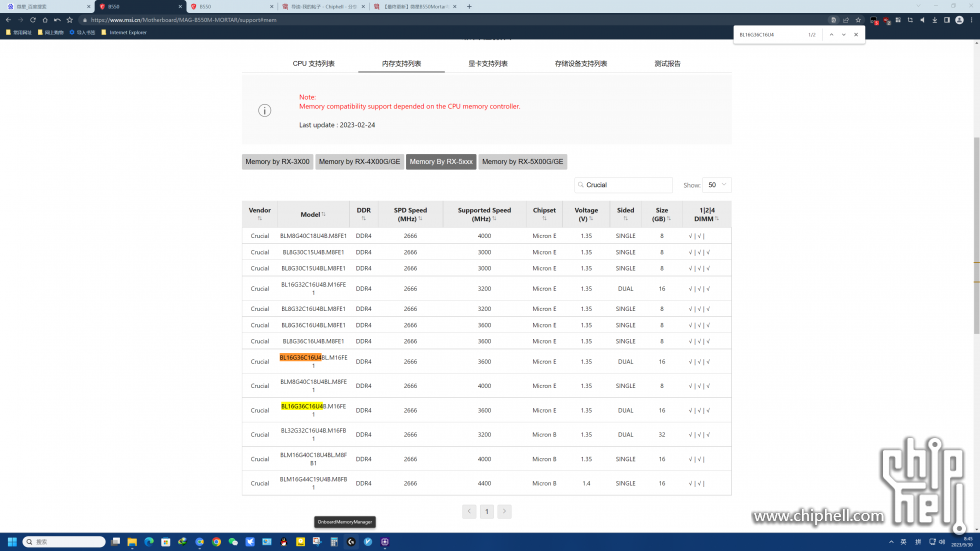The image size is (980, 551).
Task: Select Memory By RX-5xxx filter
Action: [441, 162]
